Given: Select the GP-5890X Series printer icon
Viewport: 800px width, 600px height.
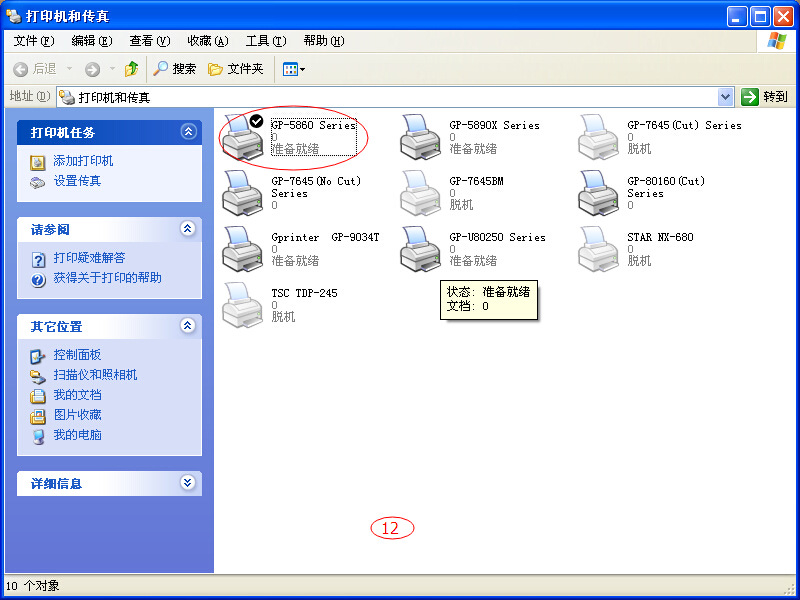Looking at the screenshot, I should tap(420, 137).
